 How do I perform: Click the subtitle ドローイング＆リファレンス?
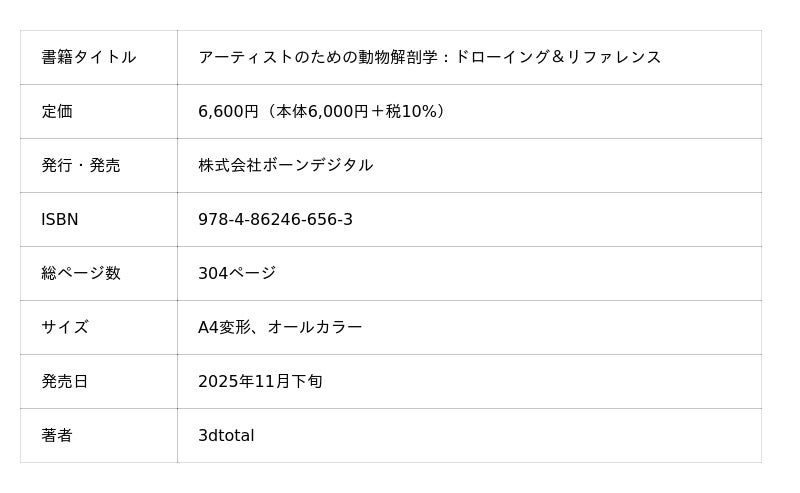(558, 57)
